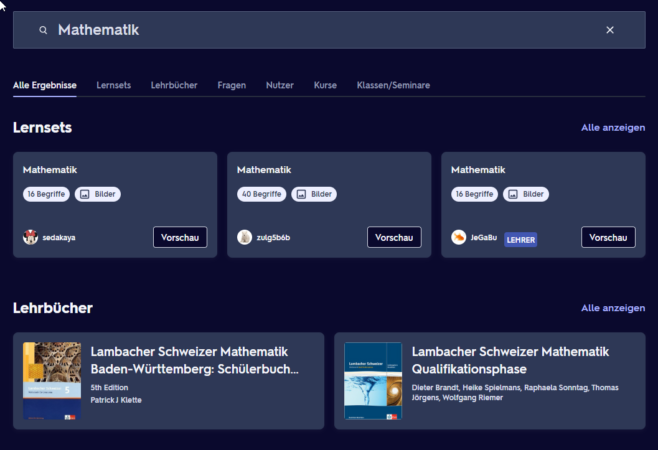Click the search magnifier icon

[43, 30]
